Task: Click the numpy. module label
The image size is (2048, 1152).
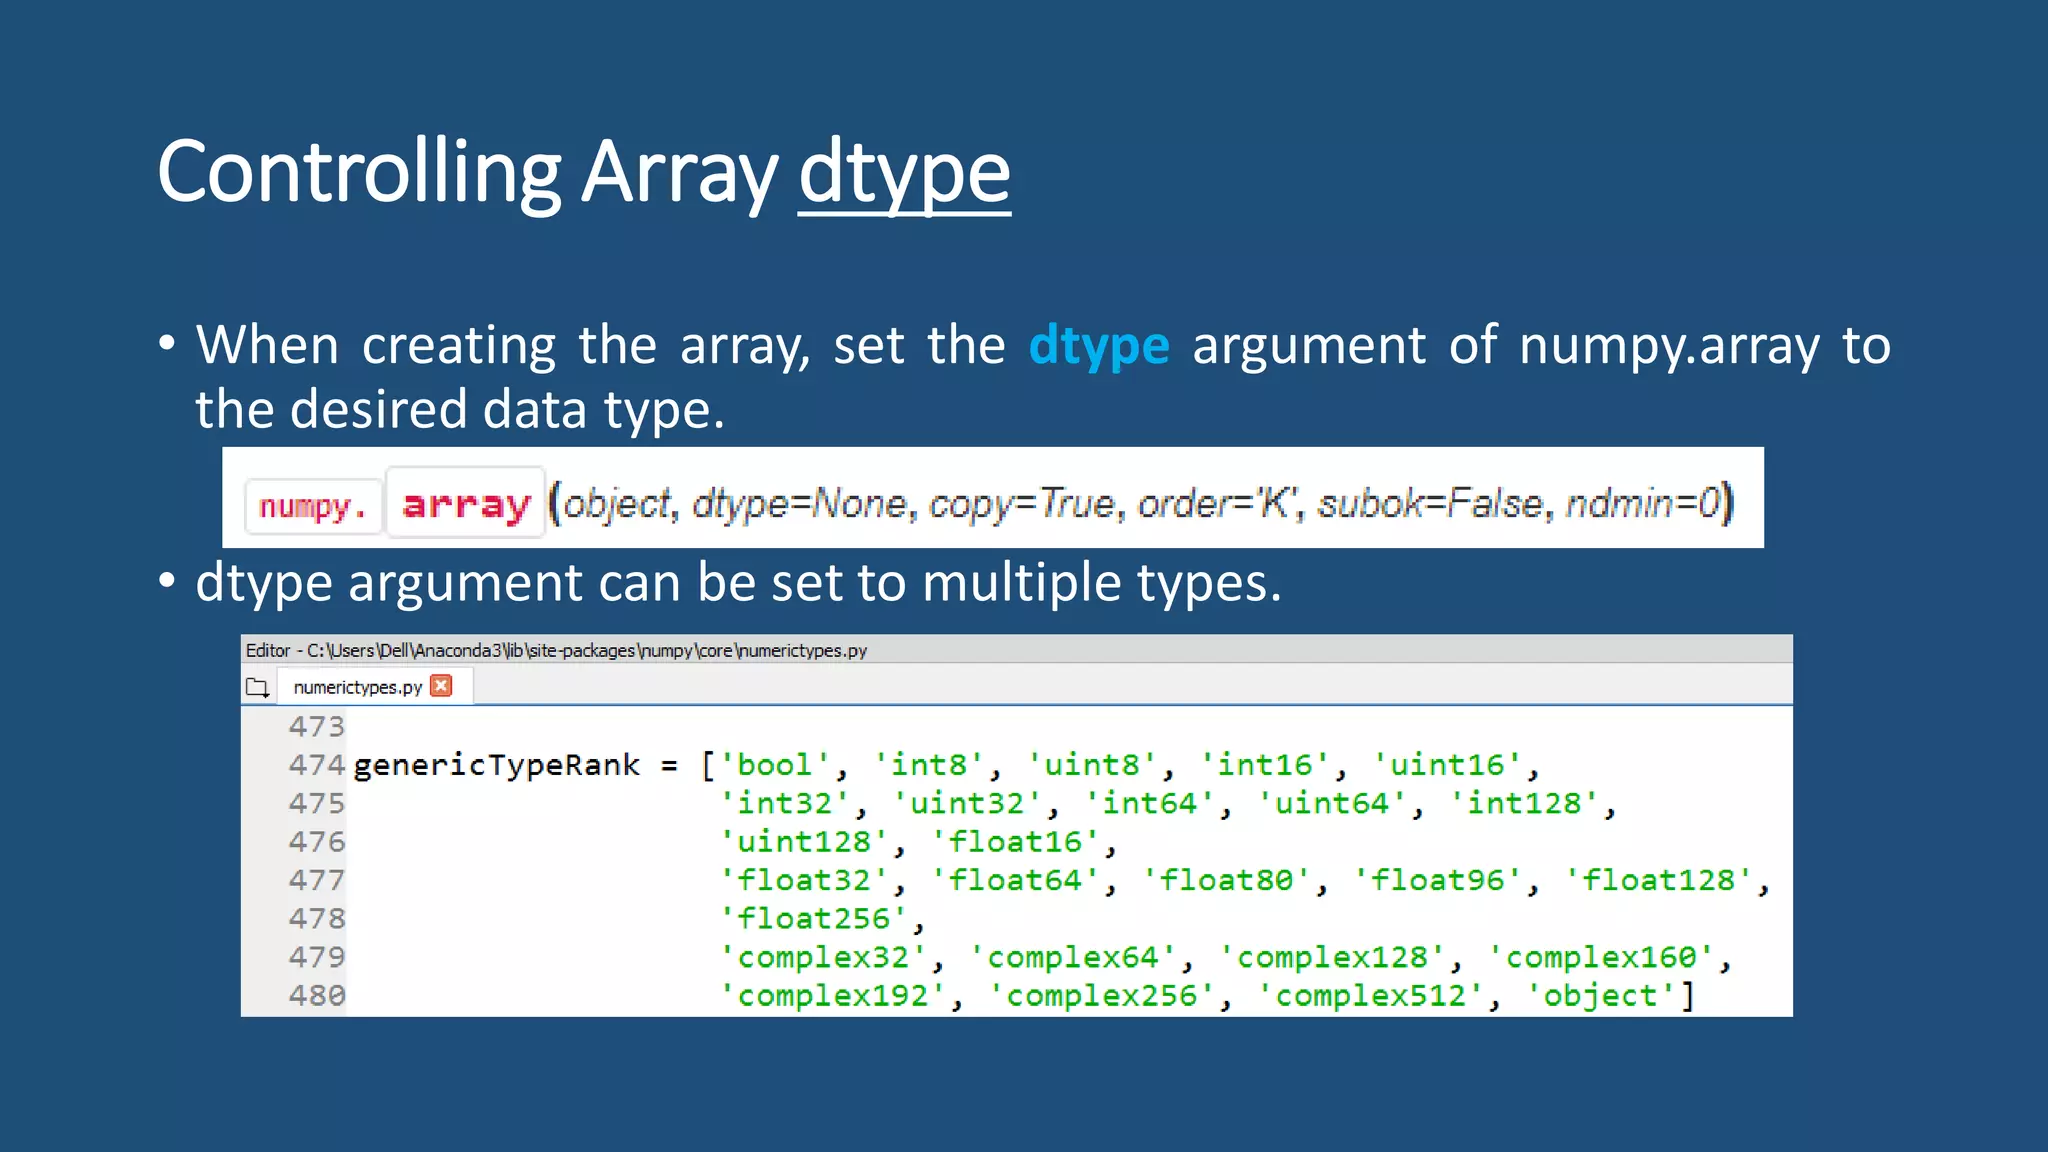Action: click(x=313, y=506)
